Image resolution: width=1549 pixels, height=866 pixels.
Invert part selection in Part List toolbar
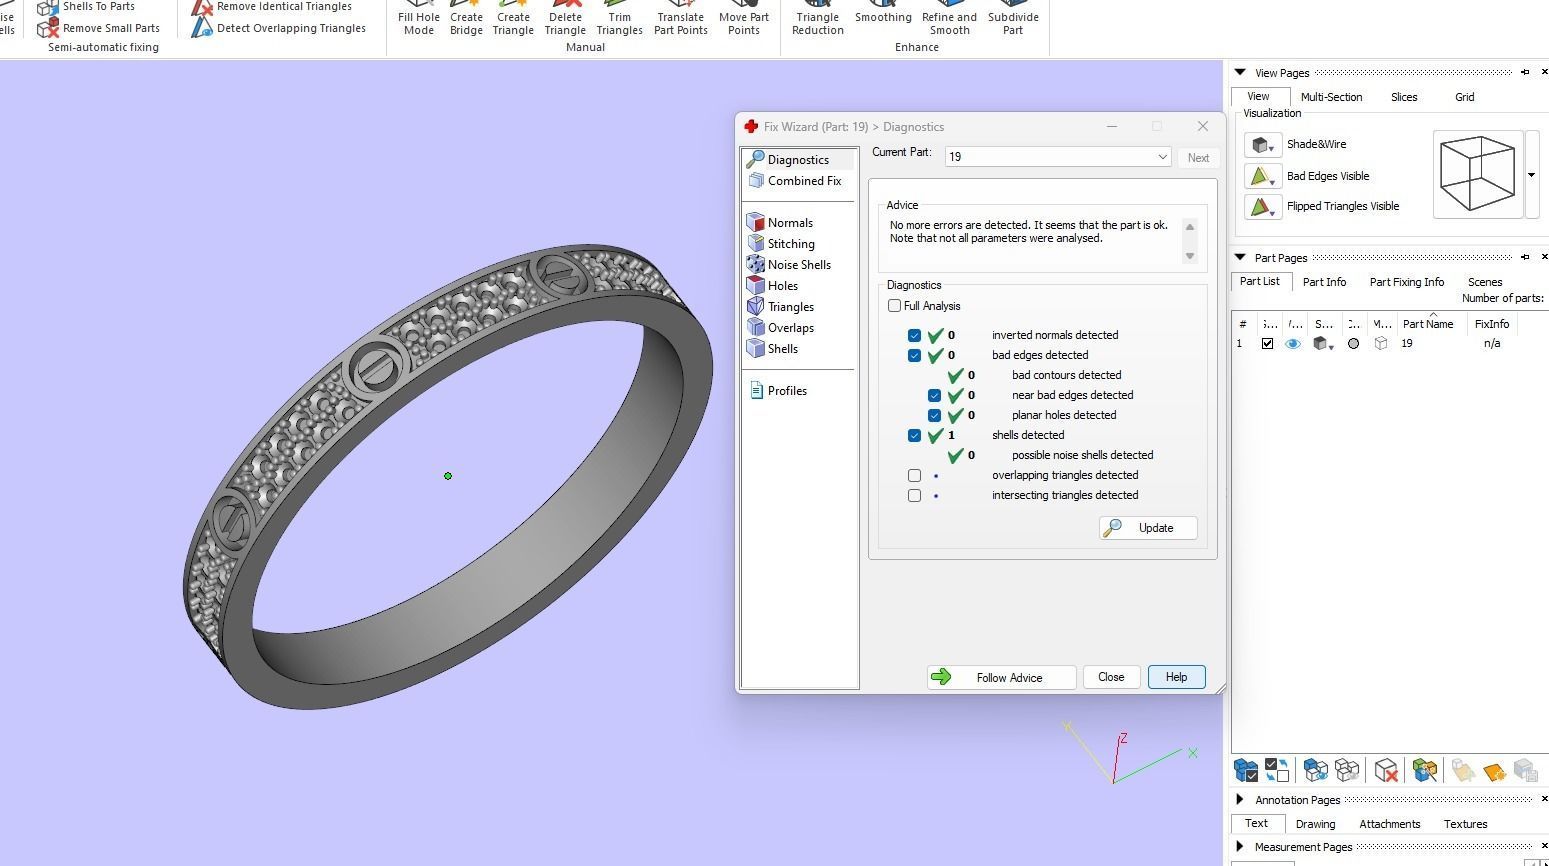coord(1277,770)
